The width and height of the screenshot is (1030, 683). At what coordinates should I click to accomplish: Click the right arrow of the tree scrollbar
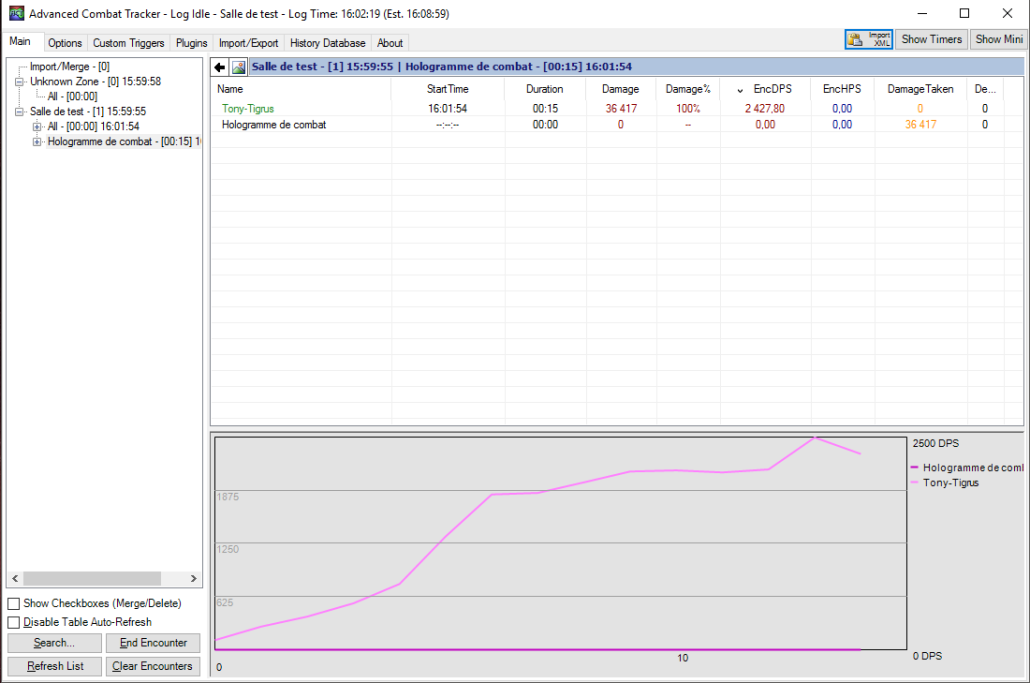[194, 578]
